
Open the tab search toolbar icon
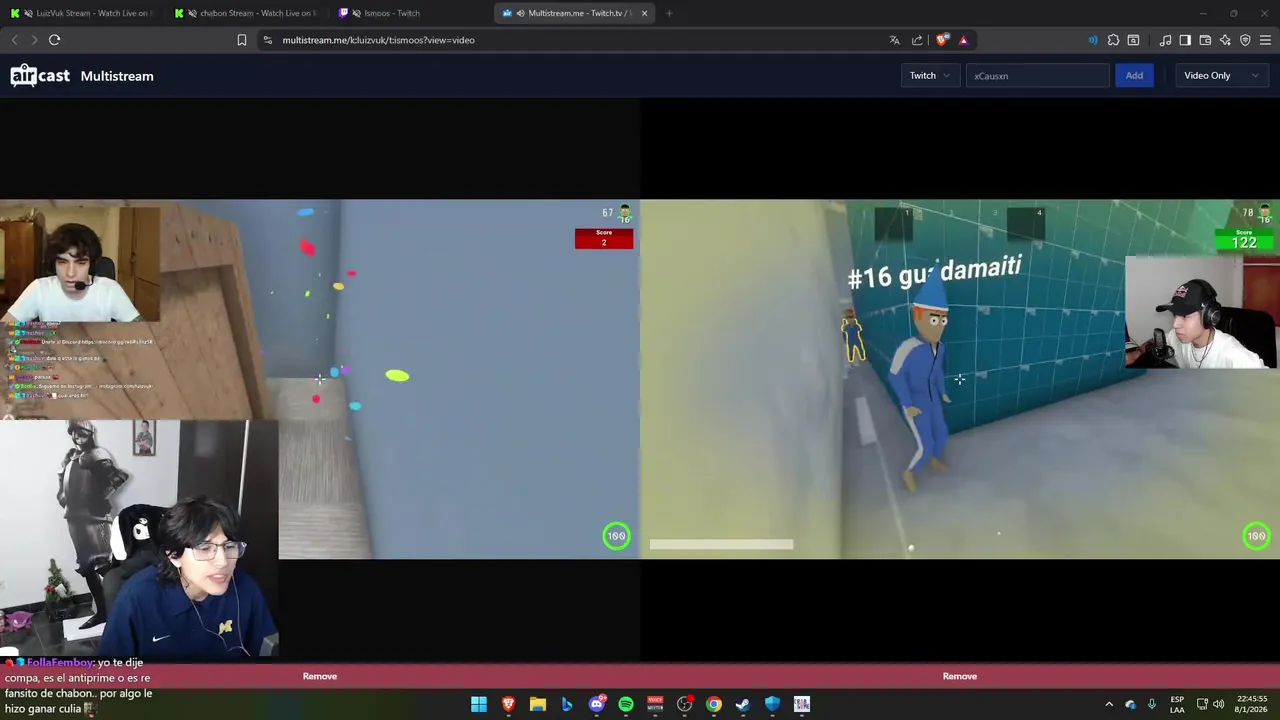pos(1133,40)
